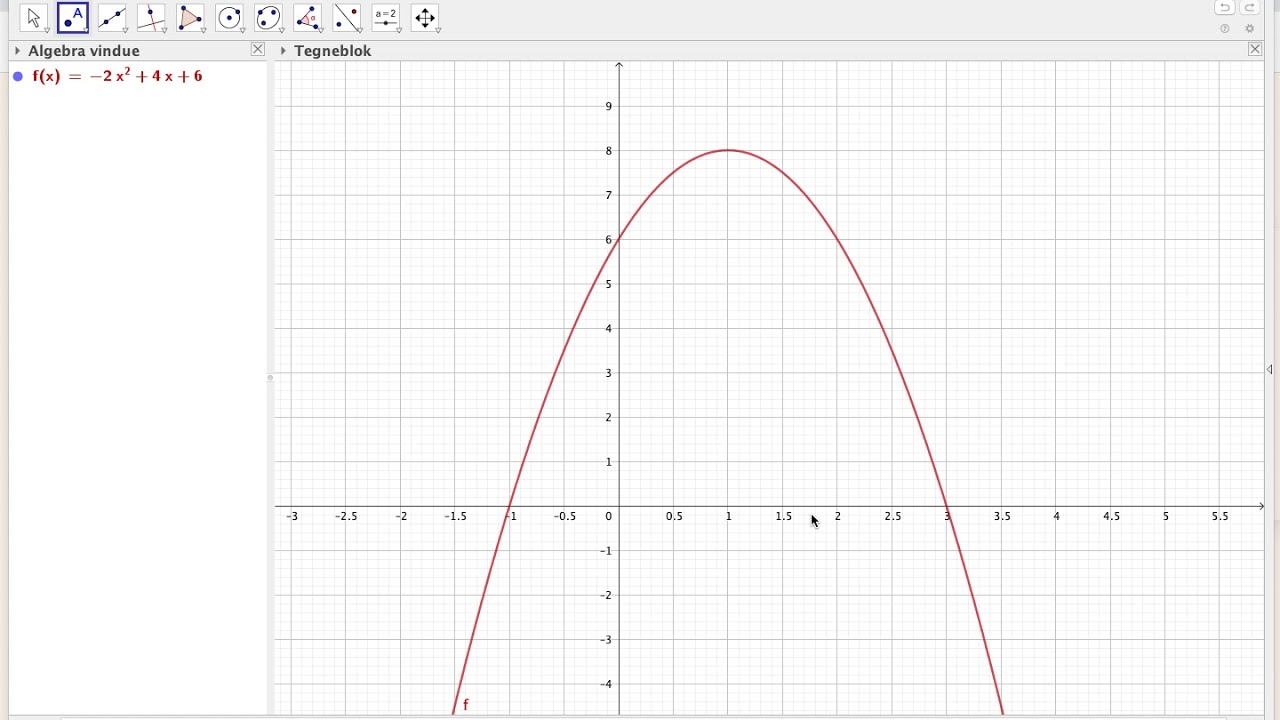Select f(x) = −2x² + 4x + 6 entry
1280x720 pixels.
117,76
